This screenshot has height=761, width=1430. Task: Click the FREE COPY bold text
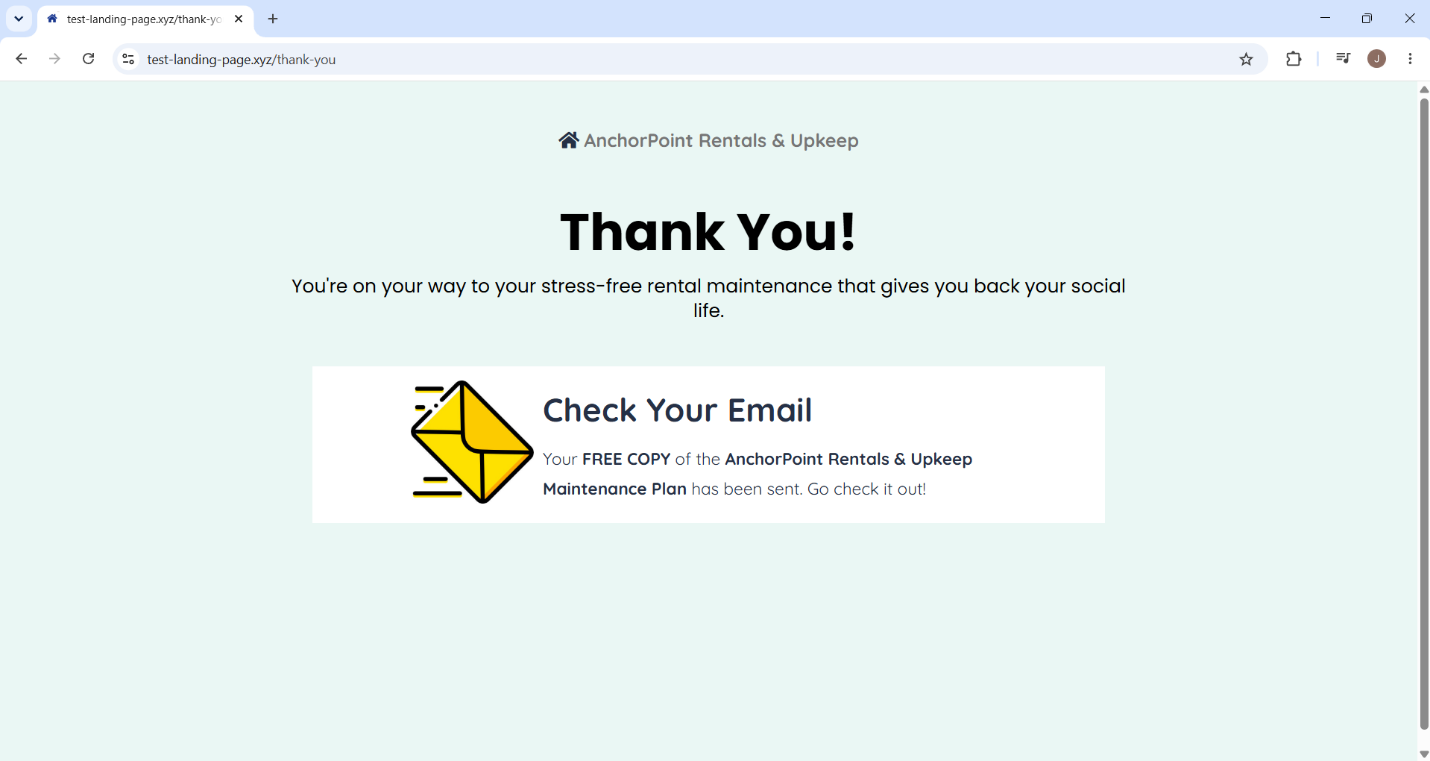point(626,459)
